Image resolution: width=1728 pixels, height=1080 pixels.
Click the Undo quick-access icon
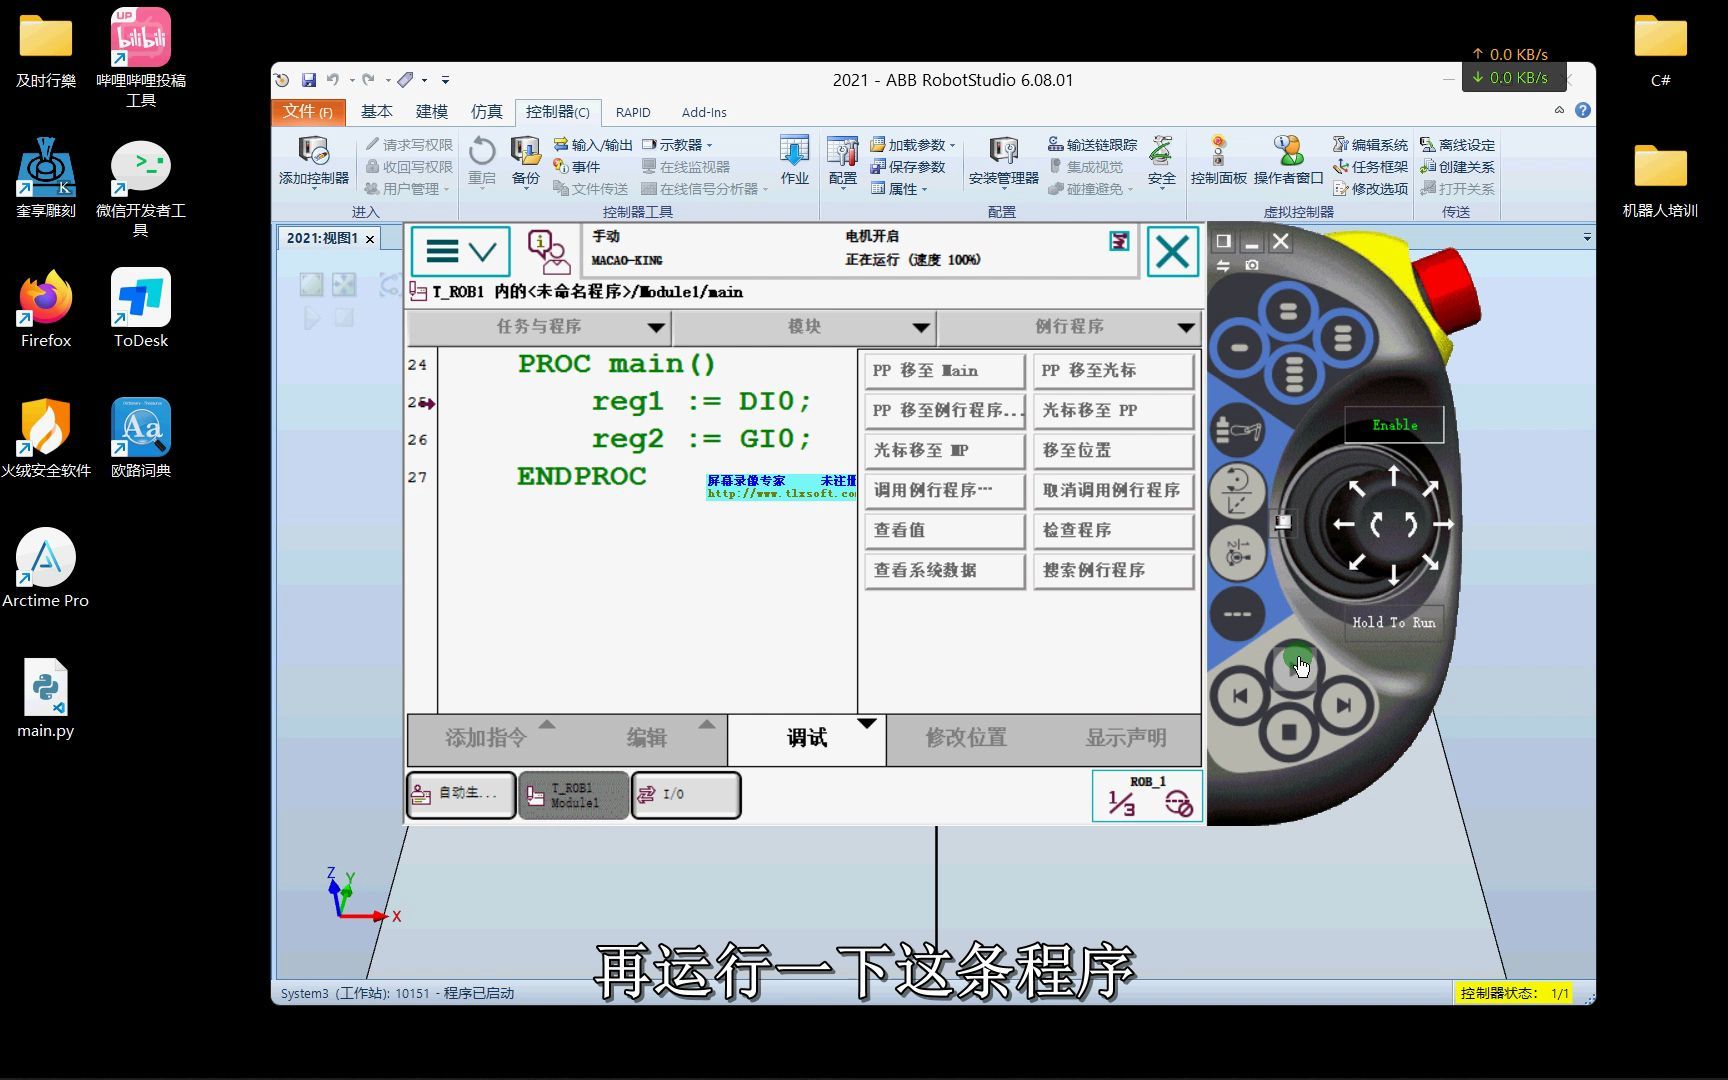(333, 80)
